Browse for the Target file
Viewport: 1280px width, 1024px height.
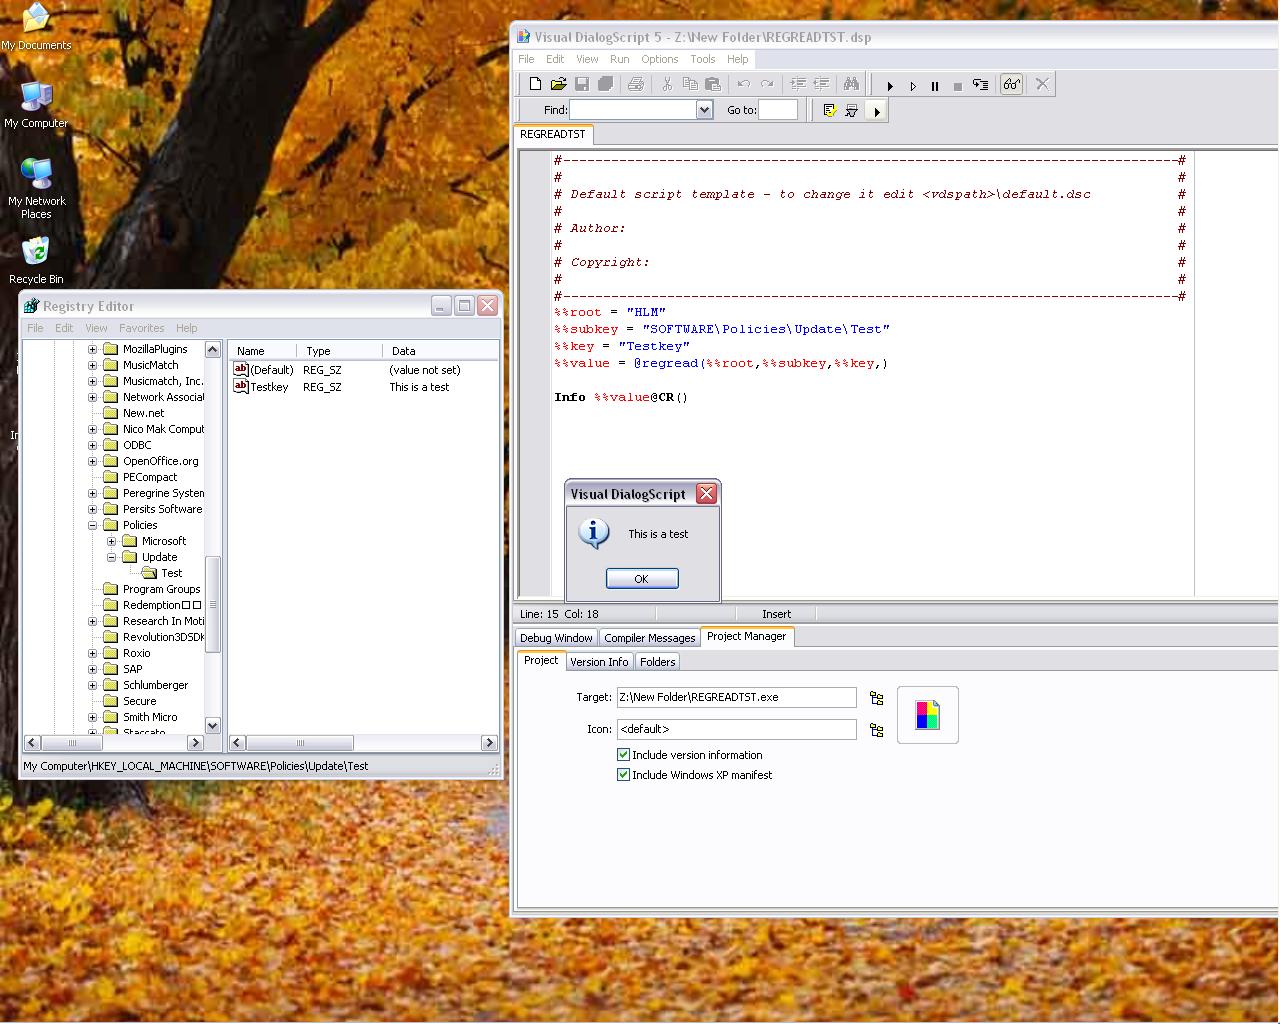click(x=877, y=698)
